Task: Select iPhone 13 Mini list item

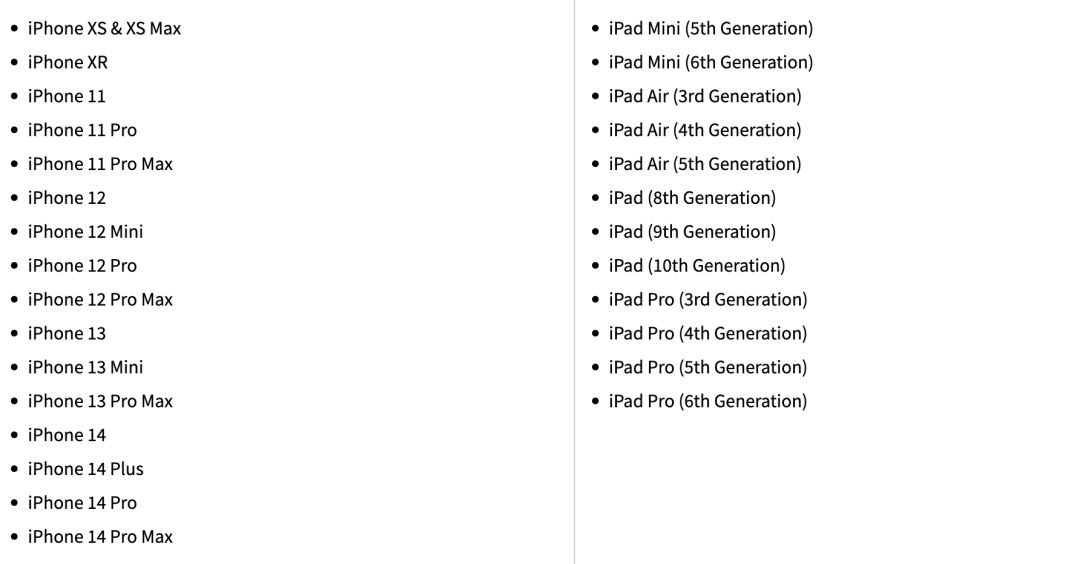Action: tap(85, 367)
